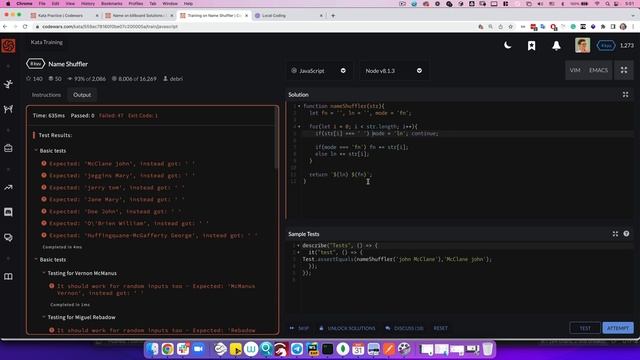Image resolution: width=640 pixels, height=360 pixels.
Task: Submit solution with ATTEMPT button
Action: 618,328
